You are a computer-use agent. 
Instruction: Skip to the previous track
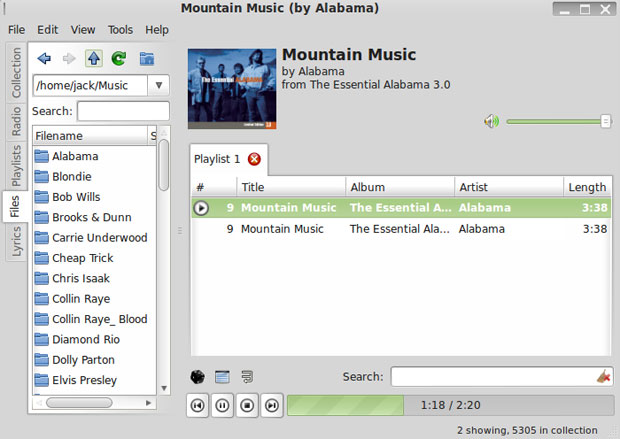pos(197,405)
